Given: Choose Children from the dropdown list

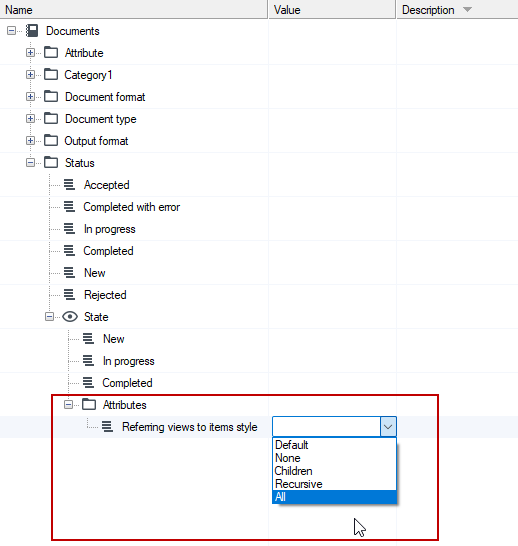Looking at the screenshot, I should [334, 471].
